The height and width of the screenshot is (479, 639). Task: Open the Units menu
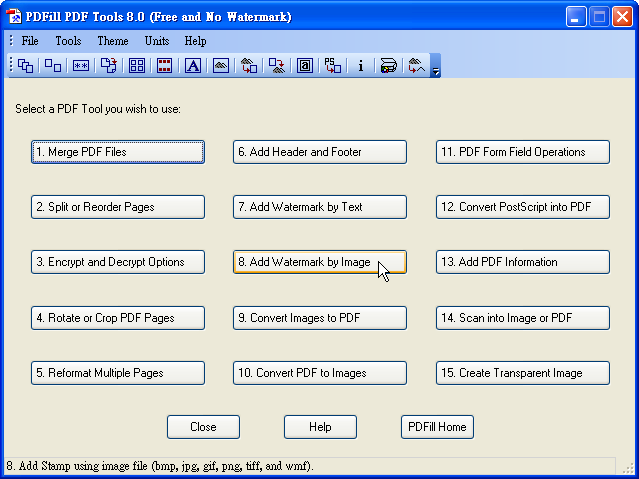[156, 41]
